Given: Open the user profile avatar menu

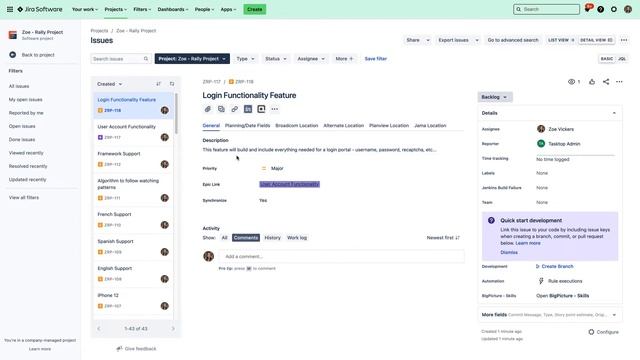Looking at the screenshot, I should [x=628, y=9].
